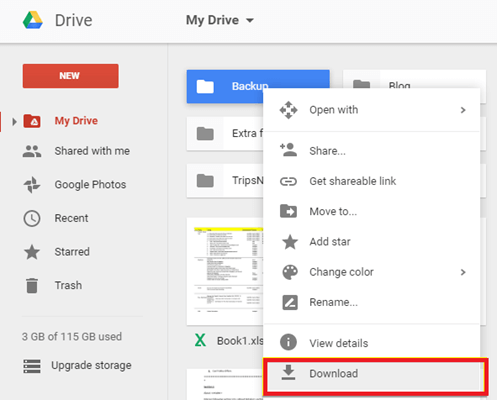This screenshot has width=497, height=400.
Task: Open the Trash bin icon
Action: pyautogui.click(x=32, y=285)
